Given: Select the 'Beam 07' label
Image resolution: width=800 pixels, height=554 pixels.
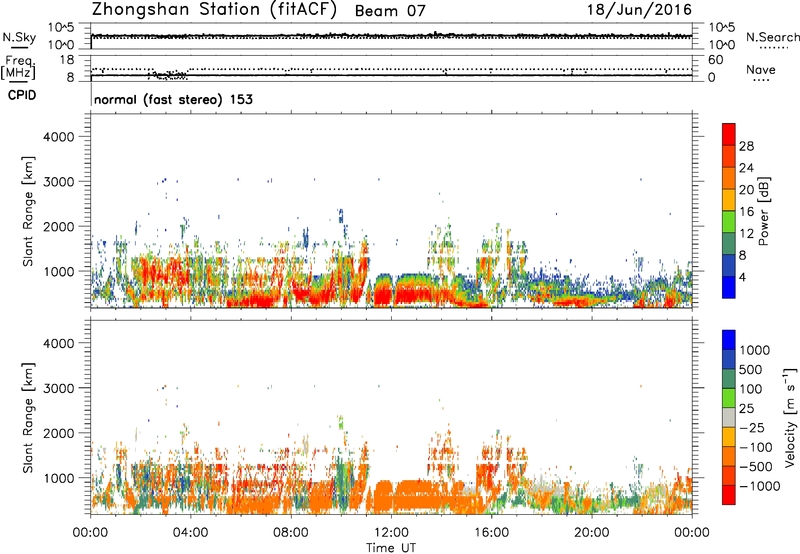Looking at the screenshot, I should click(390, 11).
